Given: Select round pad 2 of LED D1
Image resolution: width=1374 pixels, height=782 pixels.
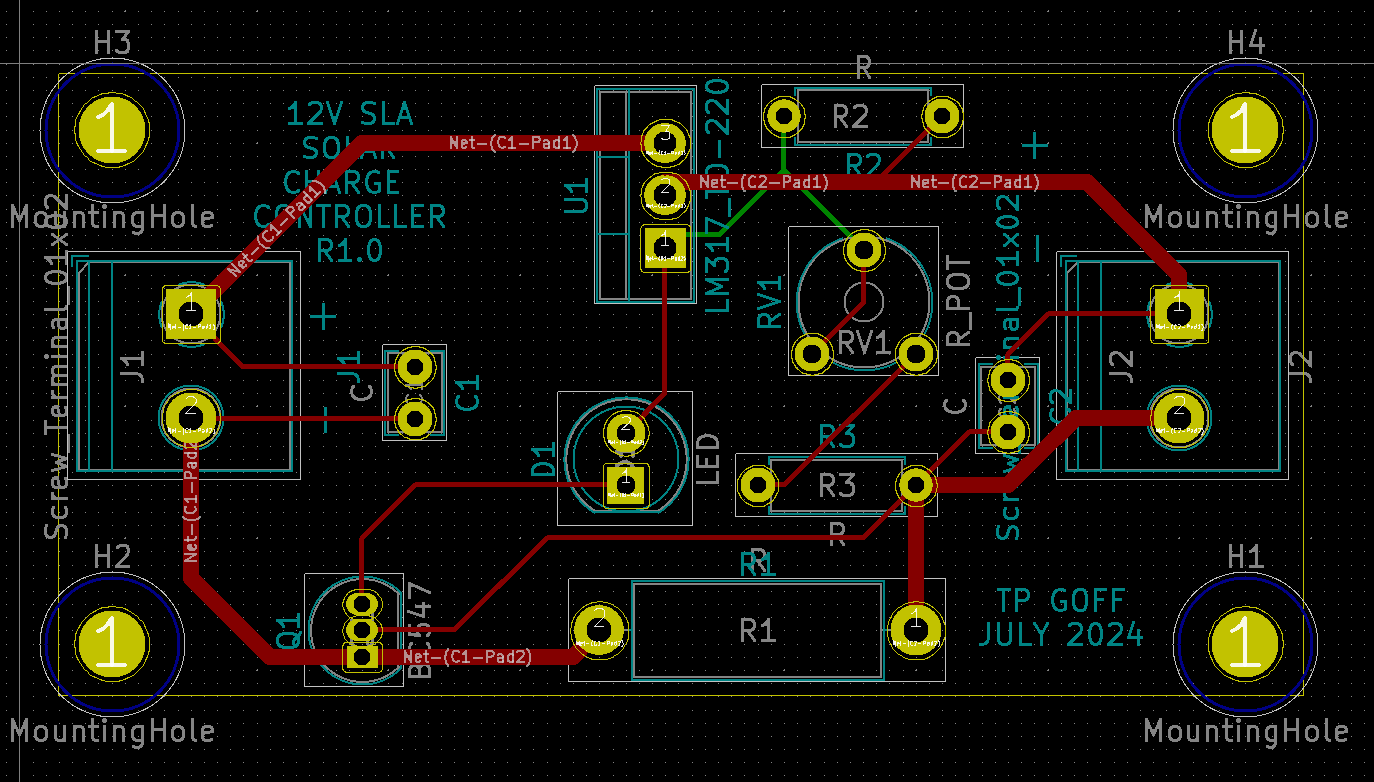Looking at the screenshot, I should (626, 432).
